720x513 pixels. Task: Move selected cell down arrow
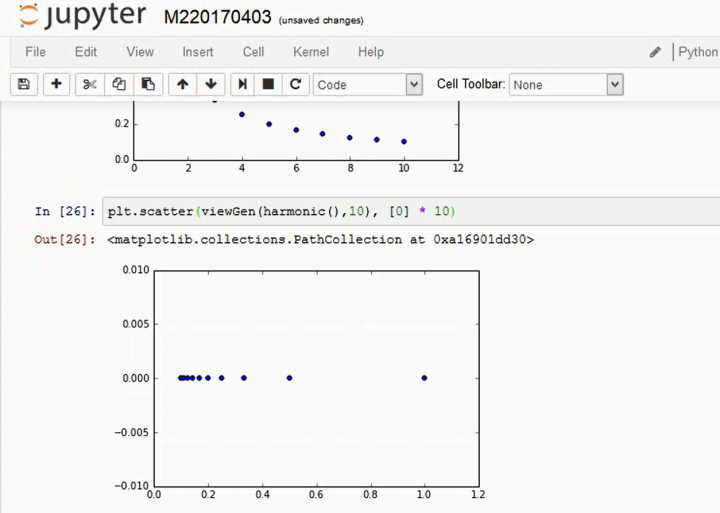[211, 85]
